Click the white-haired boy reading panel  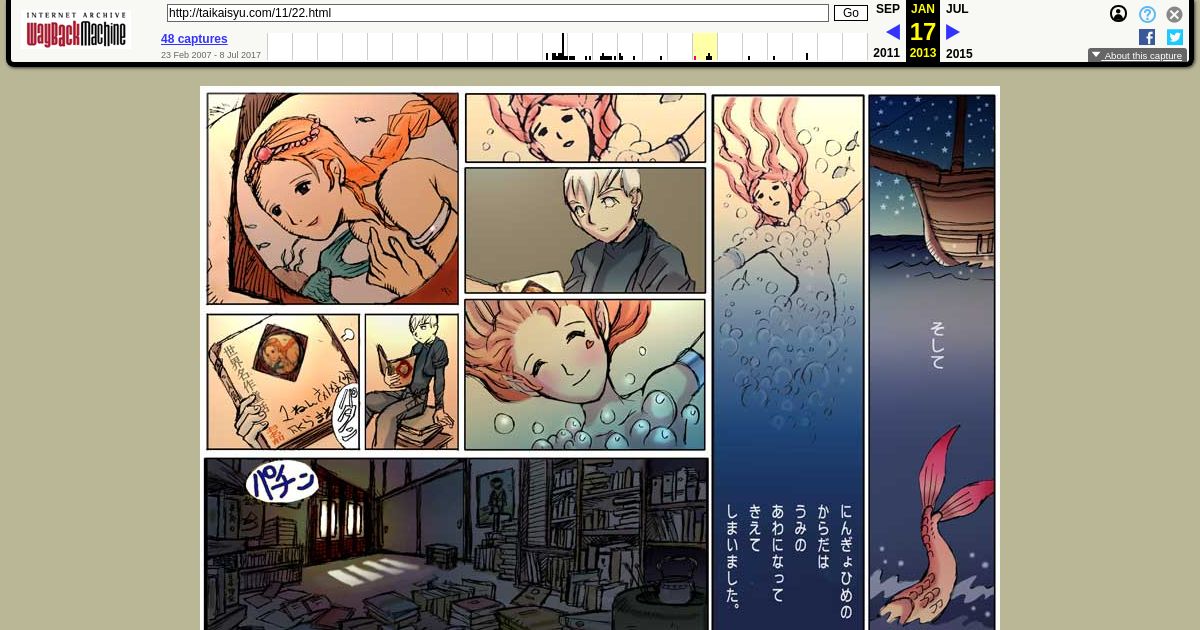(585, 230)
